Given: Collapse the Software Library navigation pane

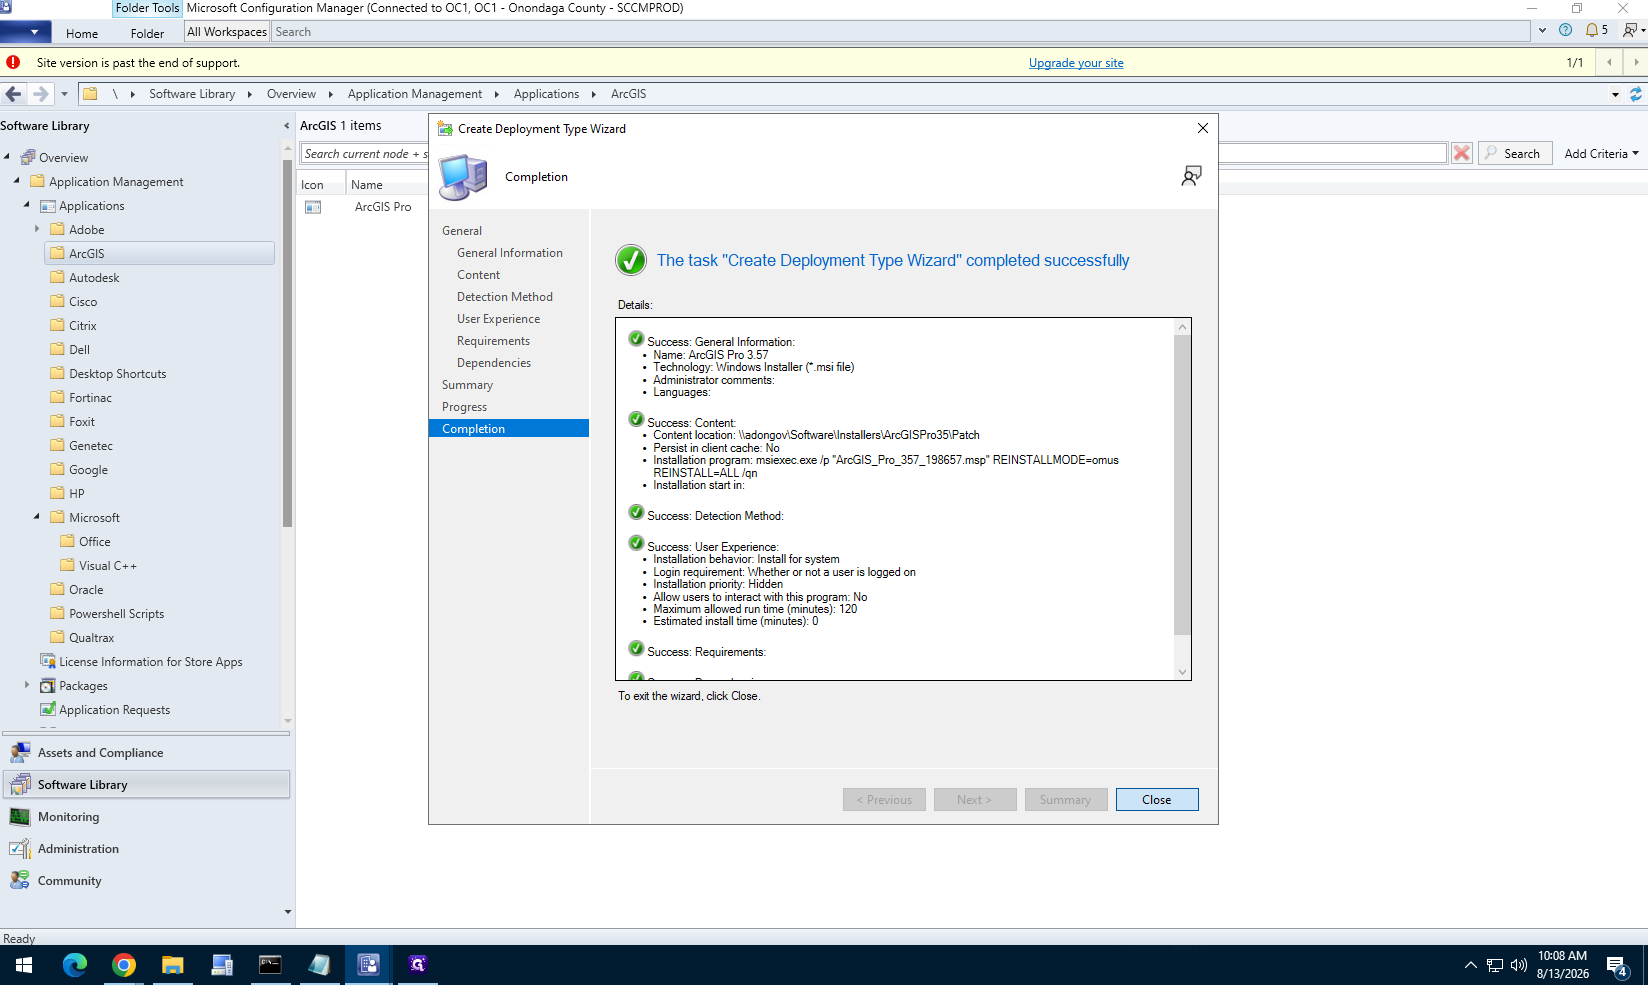Looking at the screenshot, I should pyautogui.click(x=287, y=126).
